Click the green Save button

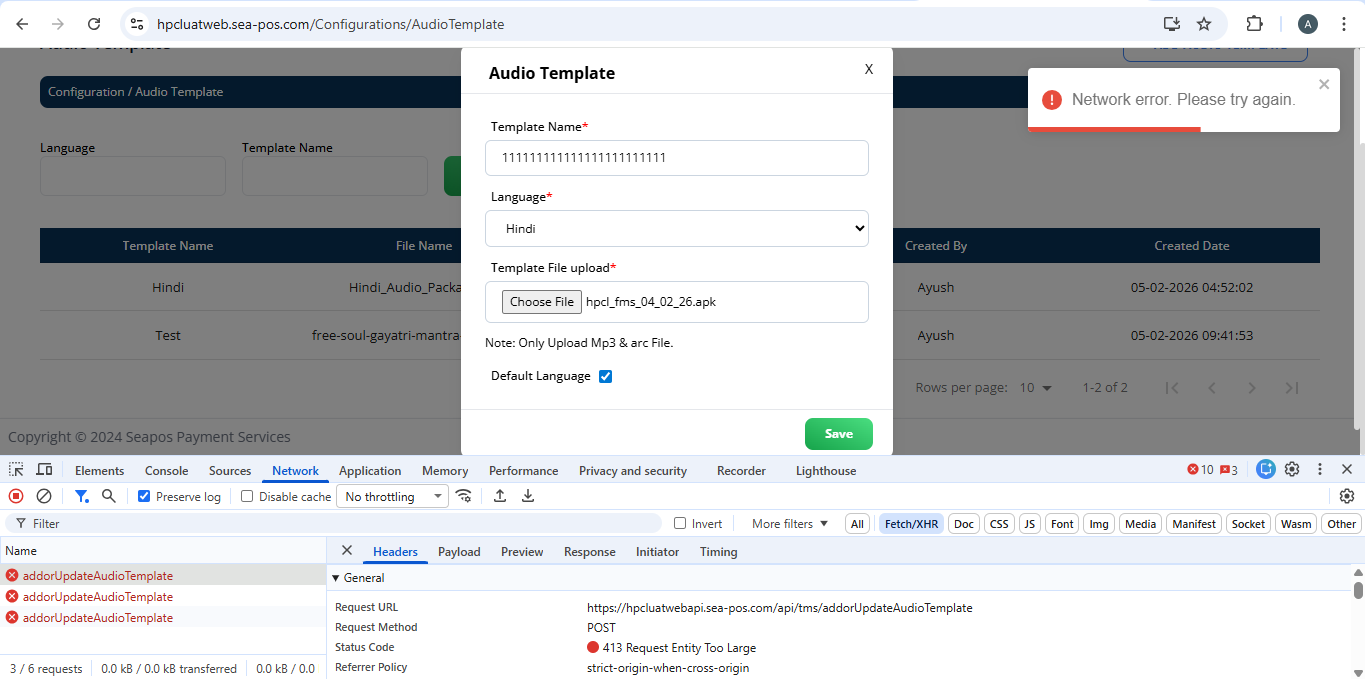click(838, 434)
